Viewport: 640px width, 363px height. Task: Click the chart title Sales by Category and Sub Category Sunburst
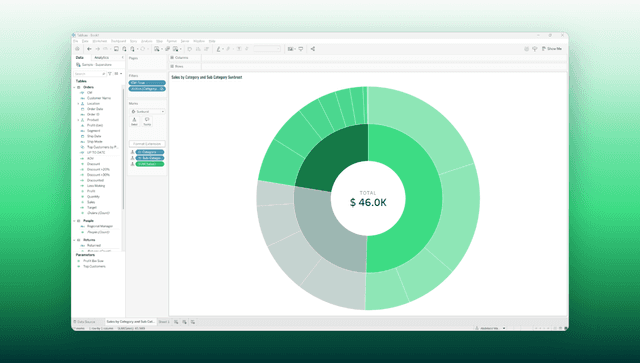[x=207, y=77]
